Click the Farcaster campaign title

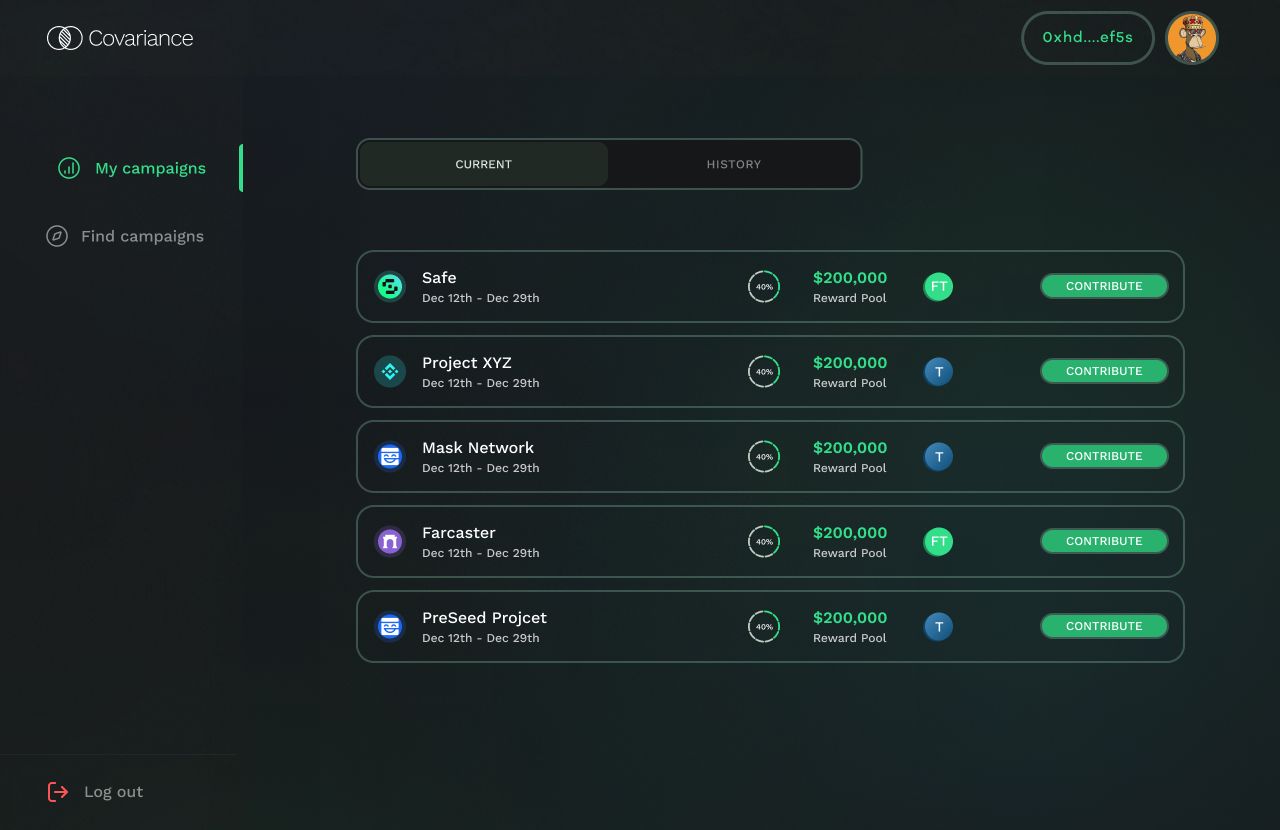[x=459, y=533]
